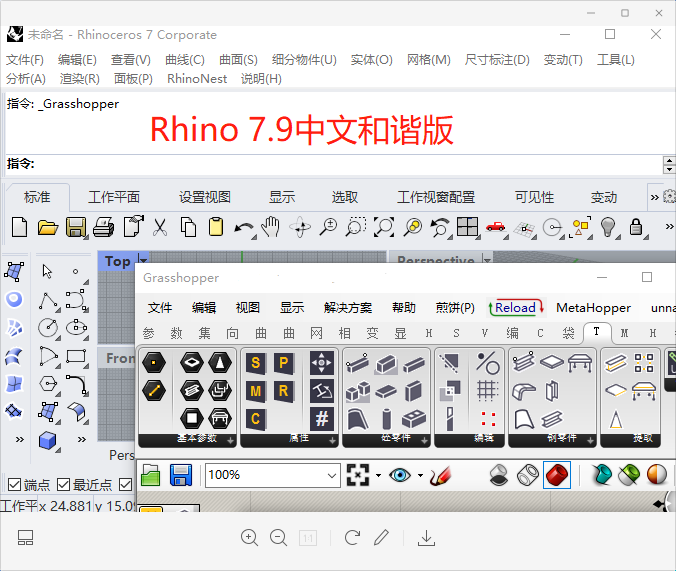Expand the 属性 panel in Grasshopper
Viewport: 676px width, 571px height.
(x=332, y=440)
